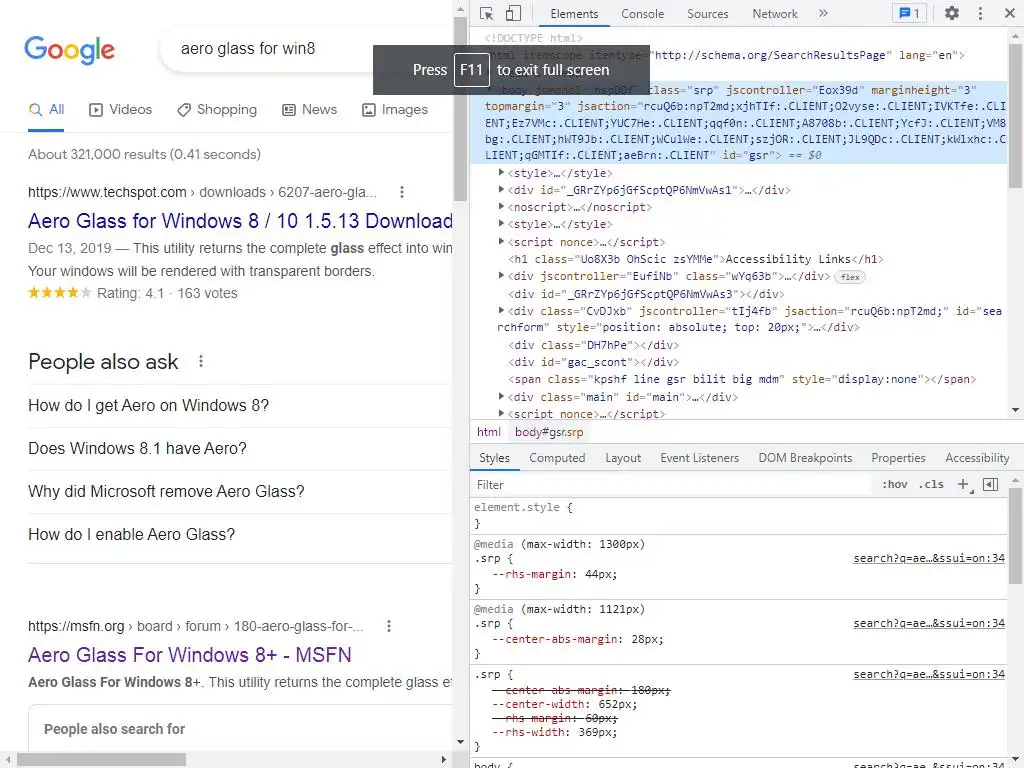
Task: Add new style rule plus icon
Action: pos(964,485)
